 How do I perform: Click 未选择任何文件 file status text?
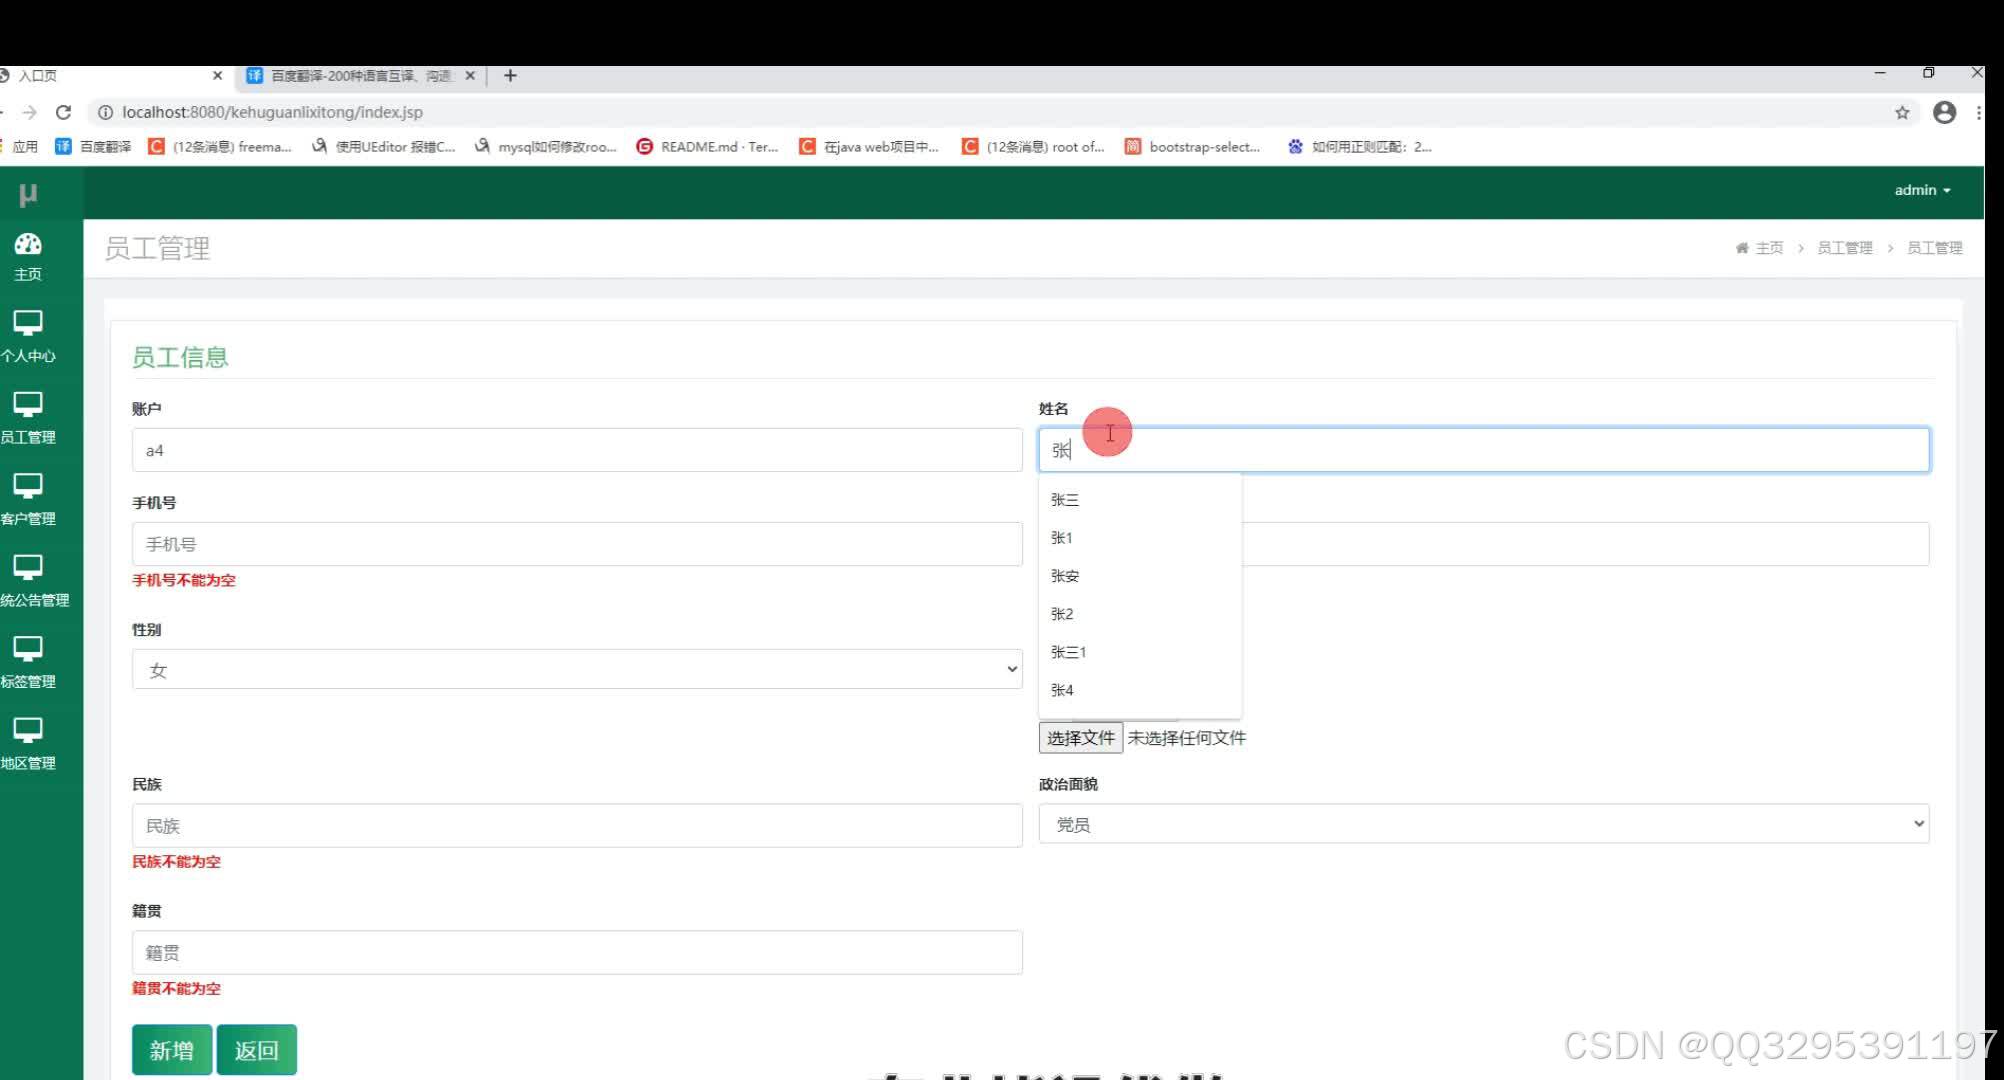pos(1187,738)
